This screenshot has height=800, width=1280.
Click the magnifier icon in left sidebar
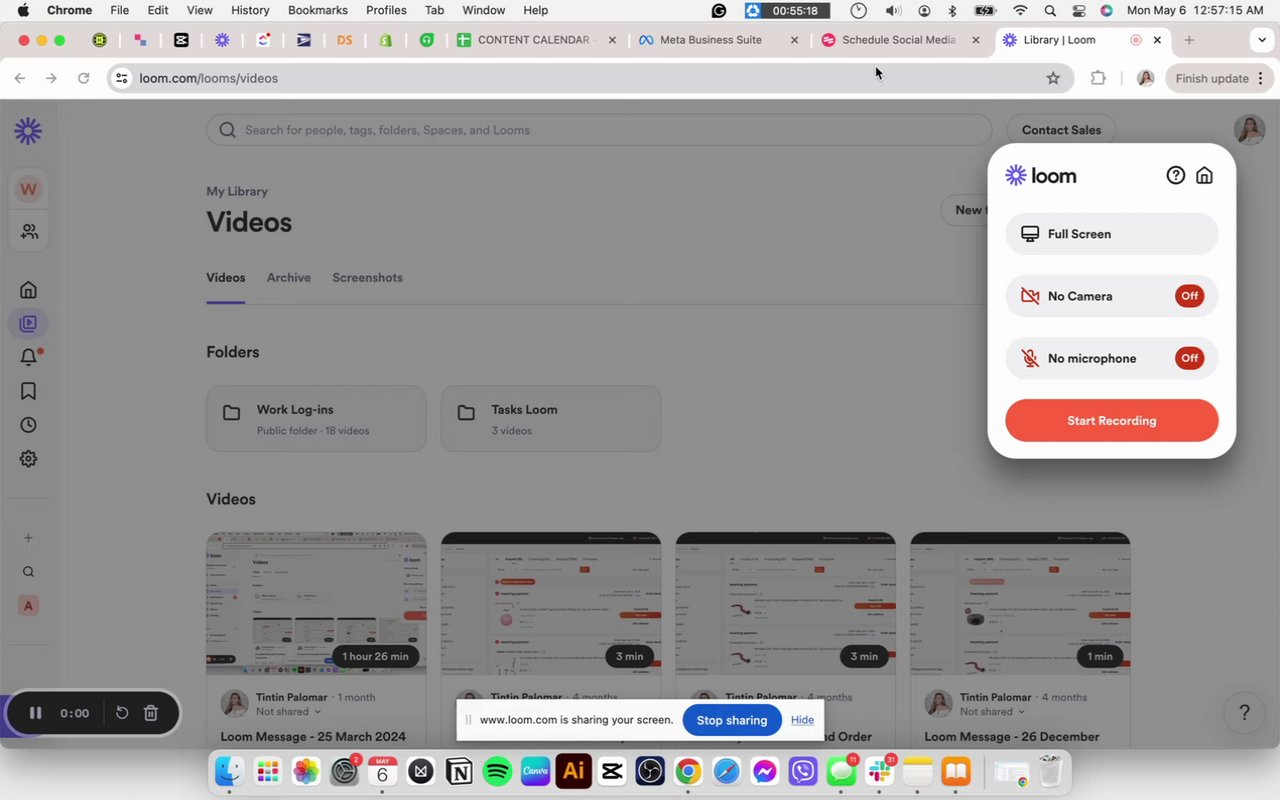(28, 572)
